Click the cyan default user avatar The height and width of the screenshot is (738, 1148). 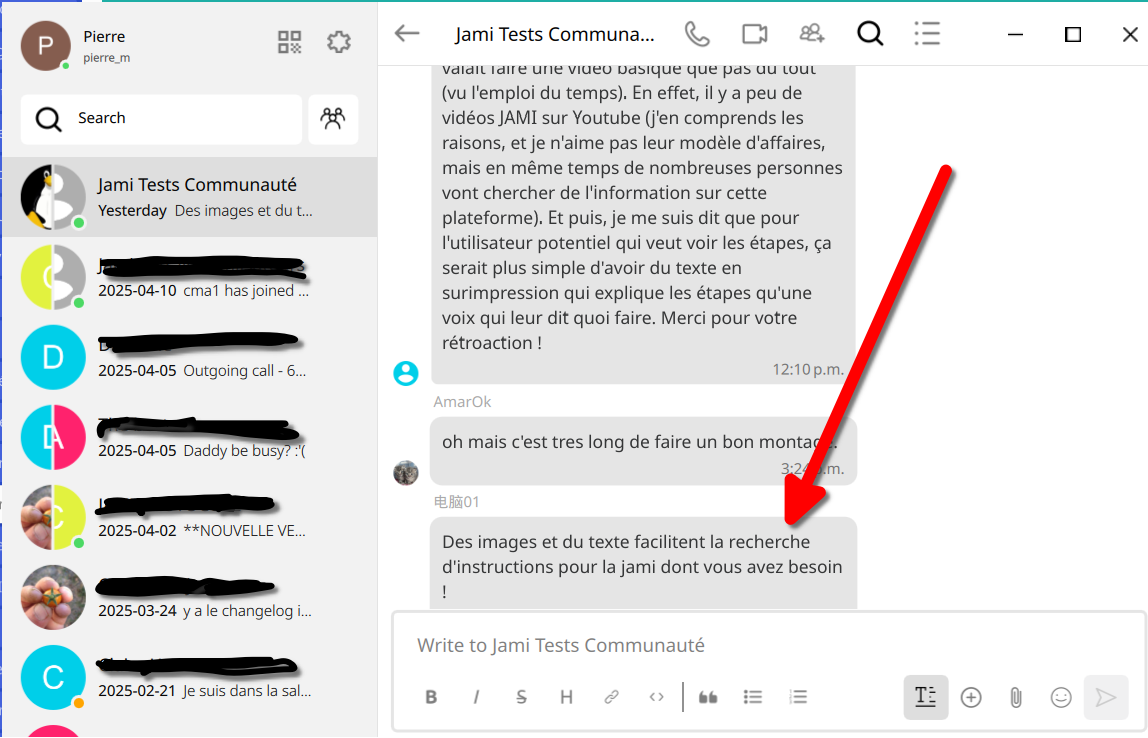[x=406, y=373]
